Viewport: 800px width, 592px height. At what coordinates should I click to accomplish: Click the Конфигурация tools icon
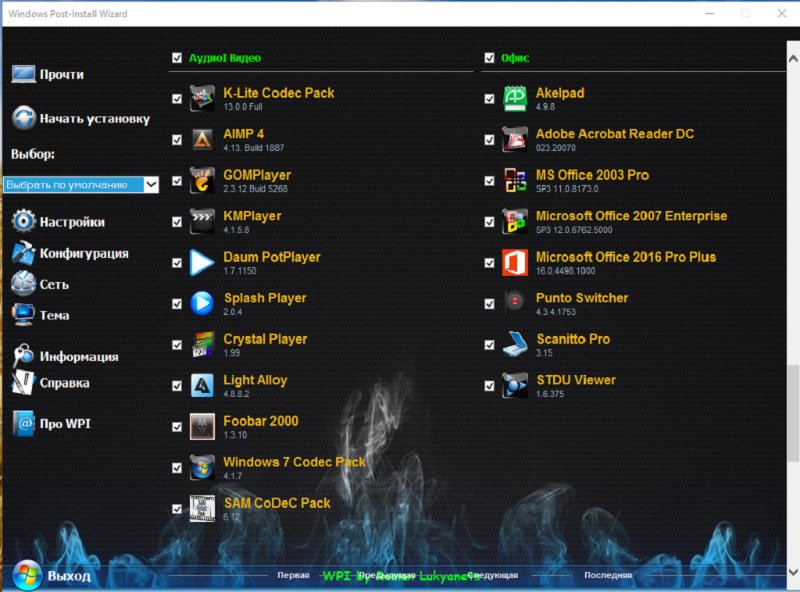[x=23, y=253]
